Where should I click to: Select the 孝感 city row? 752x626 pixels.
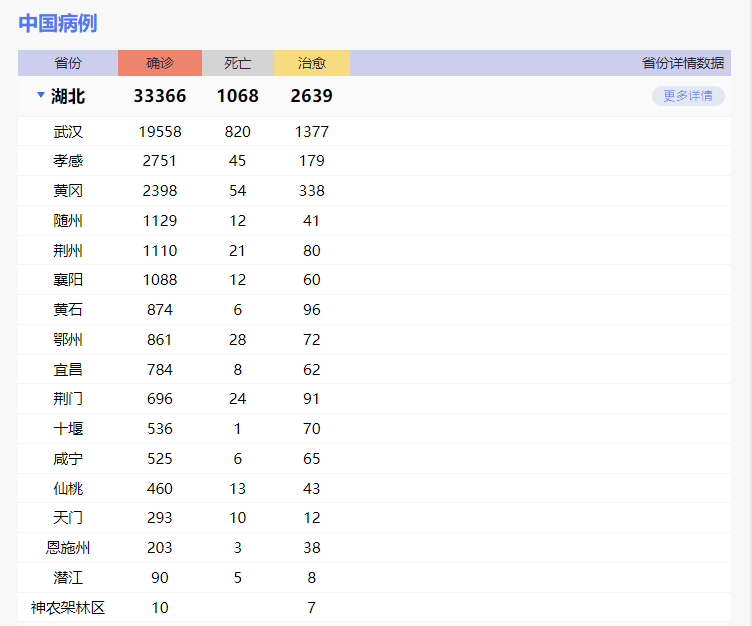[68, 161]
